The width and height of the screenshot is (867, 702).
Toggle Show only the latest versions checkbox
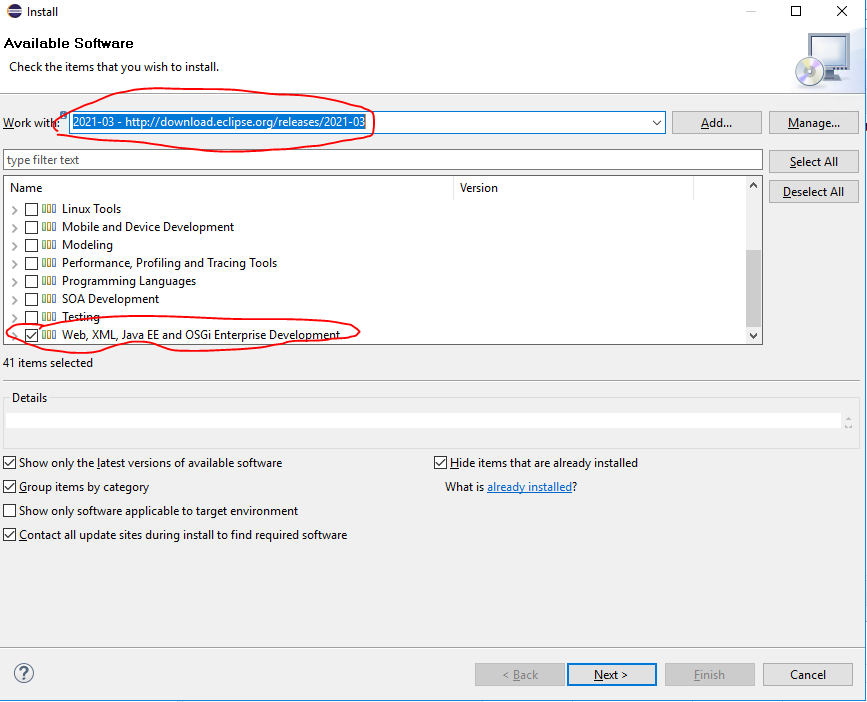(x=9, y=463)
